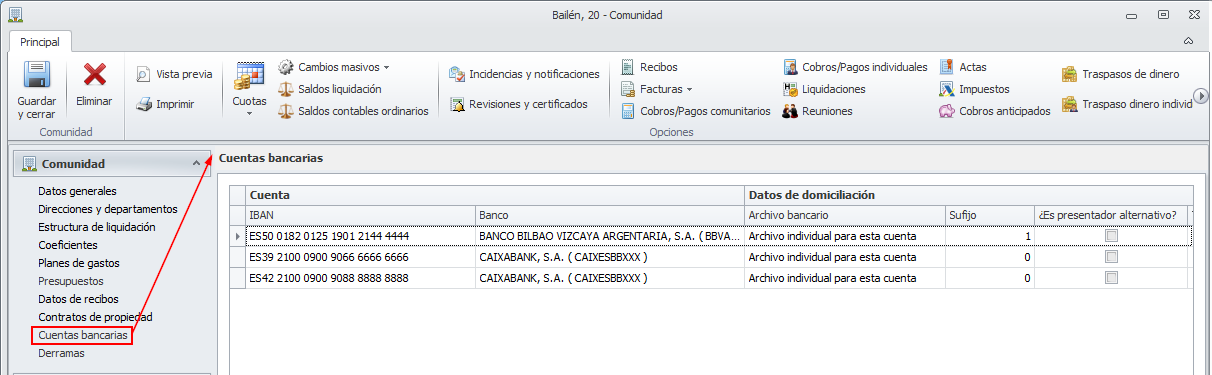Open the Liquidaciones option

tap(825, 89)
